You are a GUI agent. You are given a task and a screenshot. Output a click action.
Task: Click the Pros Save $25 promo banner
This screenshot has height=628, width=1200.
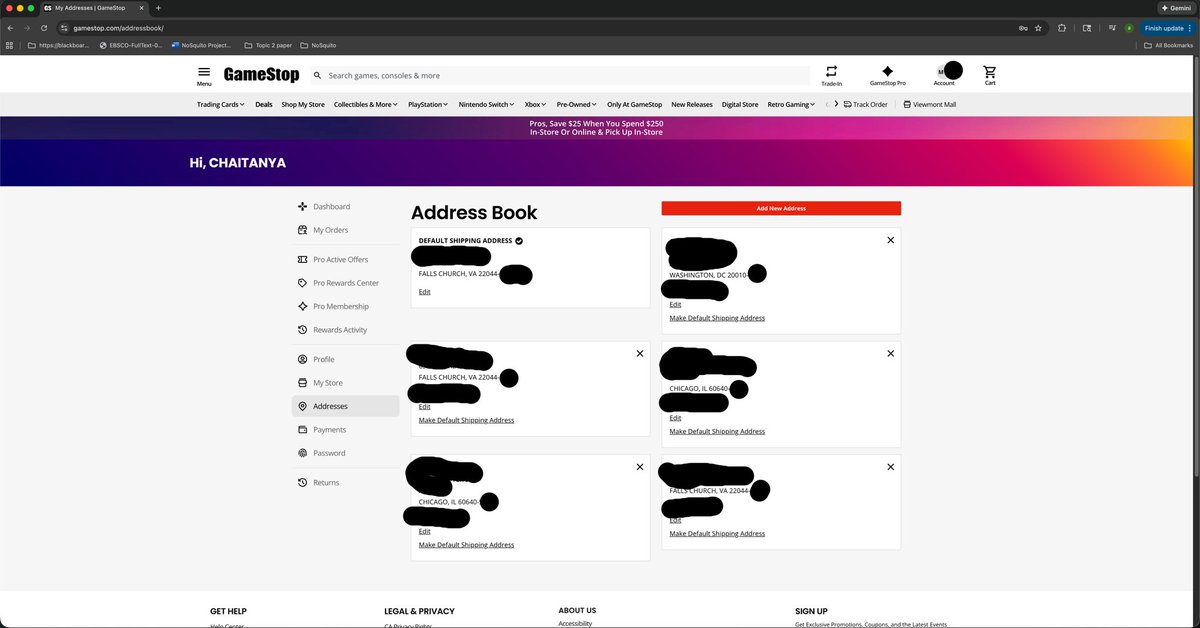pyautogui.click(x=596, y=127)
